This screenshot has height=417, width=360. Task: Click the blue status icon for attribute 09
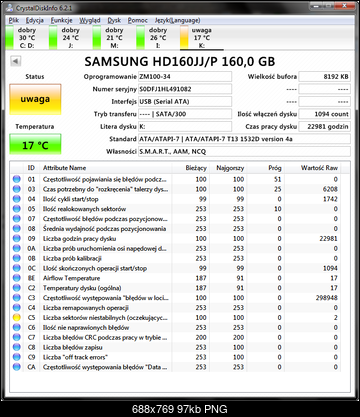coord(16,239)
